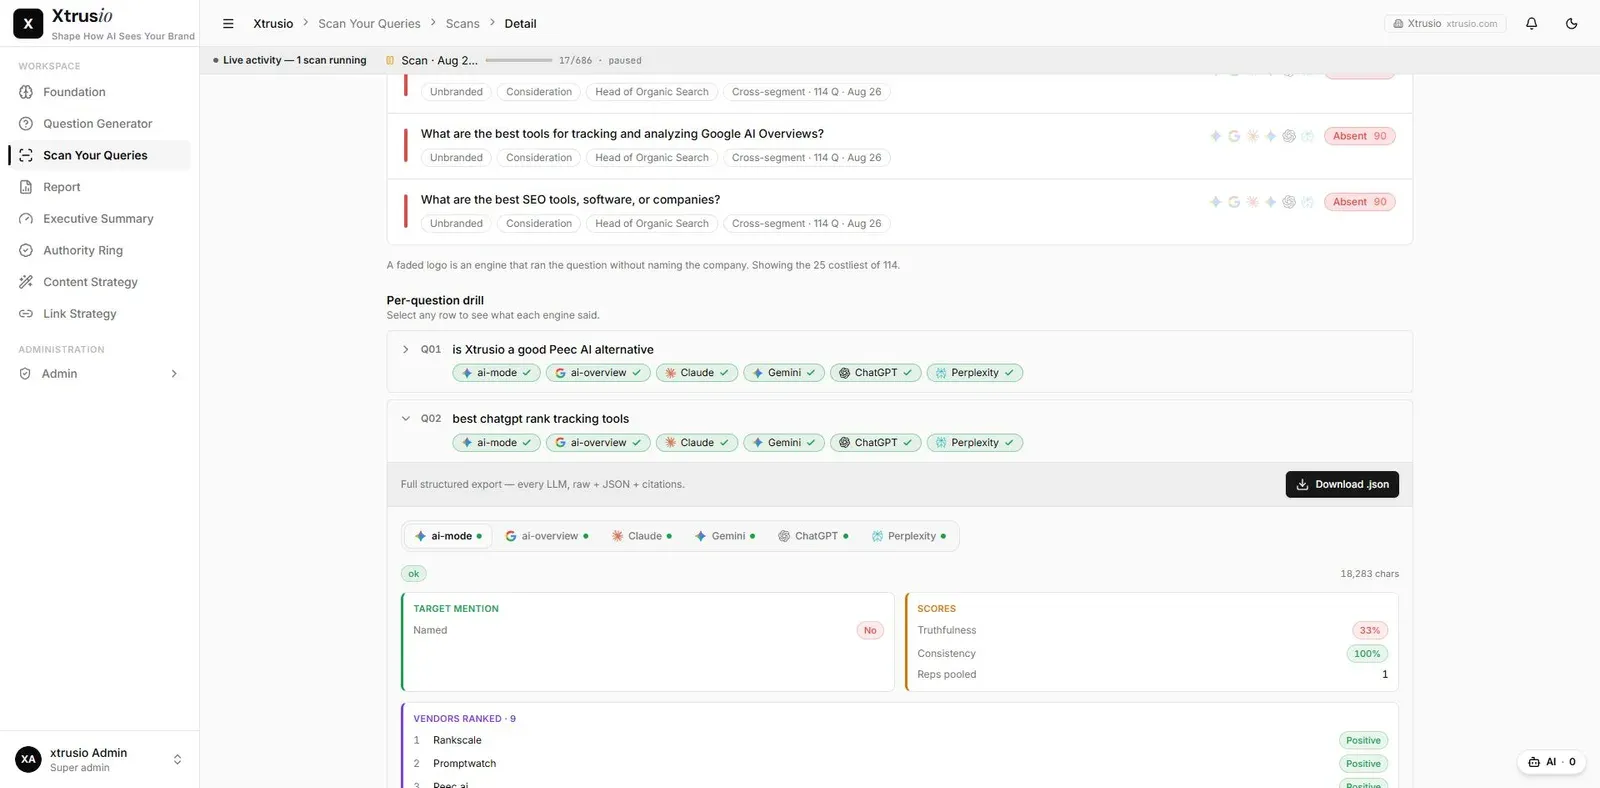
Task: Open question about best SEO tools, software
Action: pyautogui.click(x=570, y=200)
